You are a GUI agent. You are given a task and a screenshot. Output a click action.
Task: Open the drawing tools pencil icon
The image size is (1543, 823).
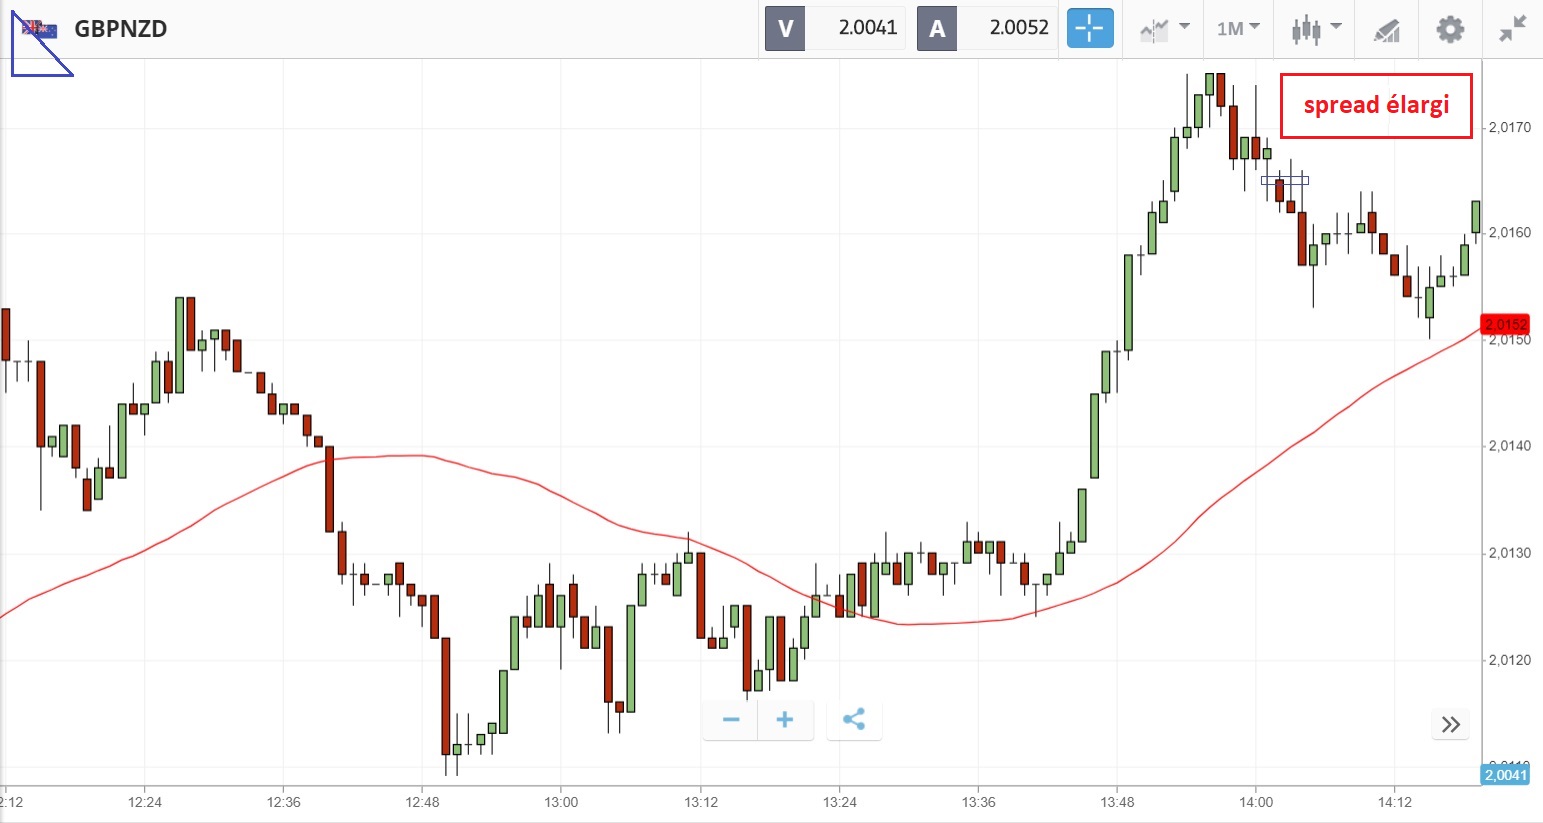pyautogui.click(x=1386, y=30)
